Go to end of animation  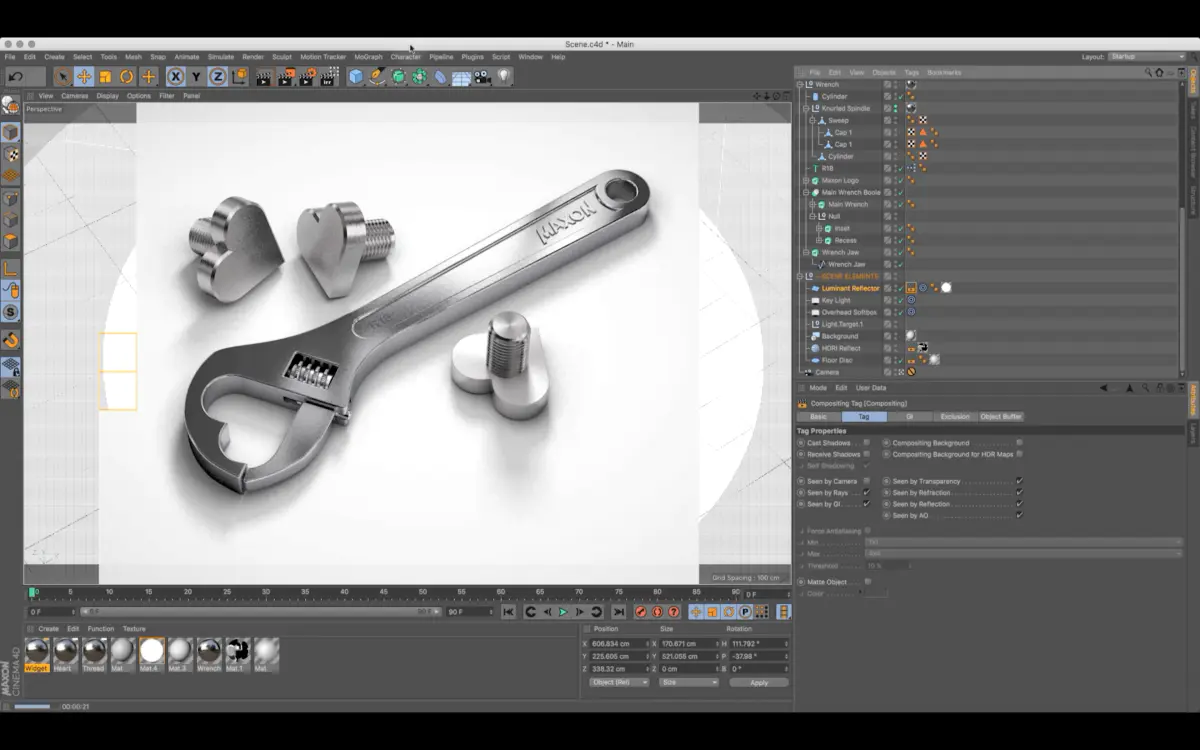(x=618, y=612)
